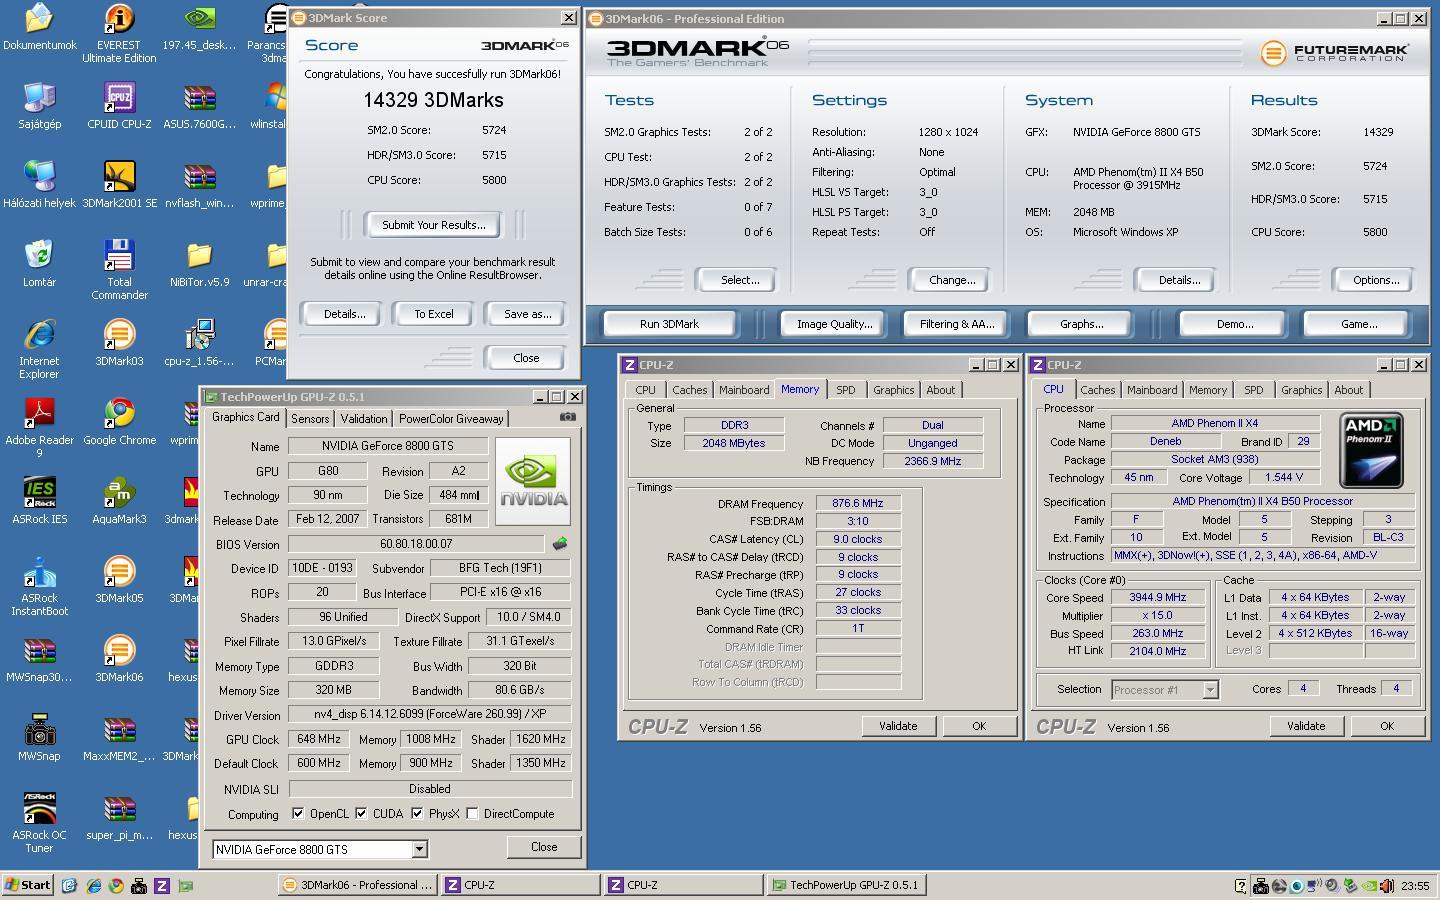Screen dimensions: 1440x900
Task: Open the super_pi_m archive icon
Action: (x=119, y=817)
